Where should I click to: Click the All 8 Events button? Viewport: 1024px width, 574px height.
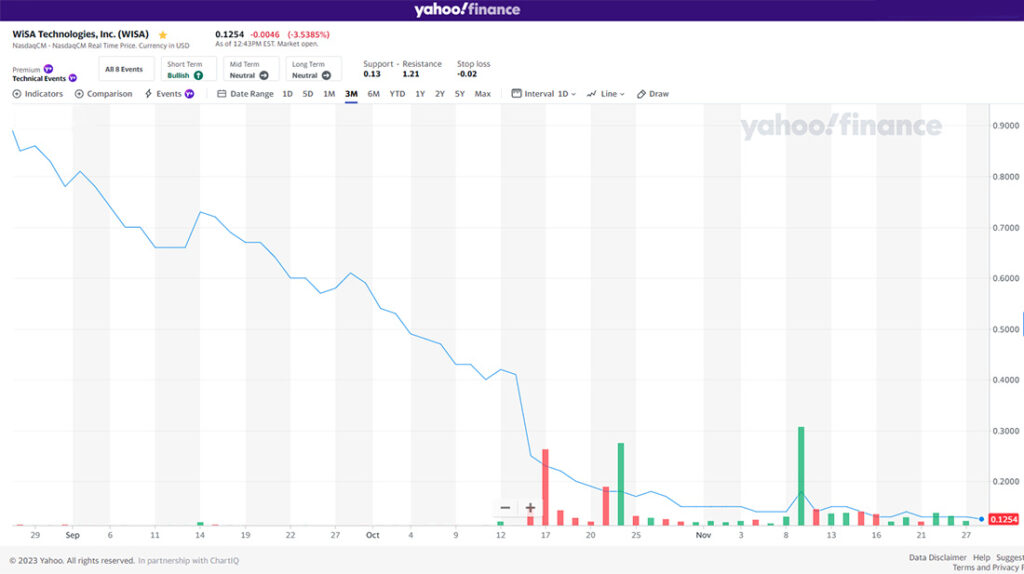[x=126, y=69]
